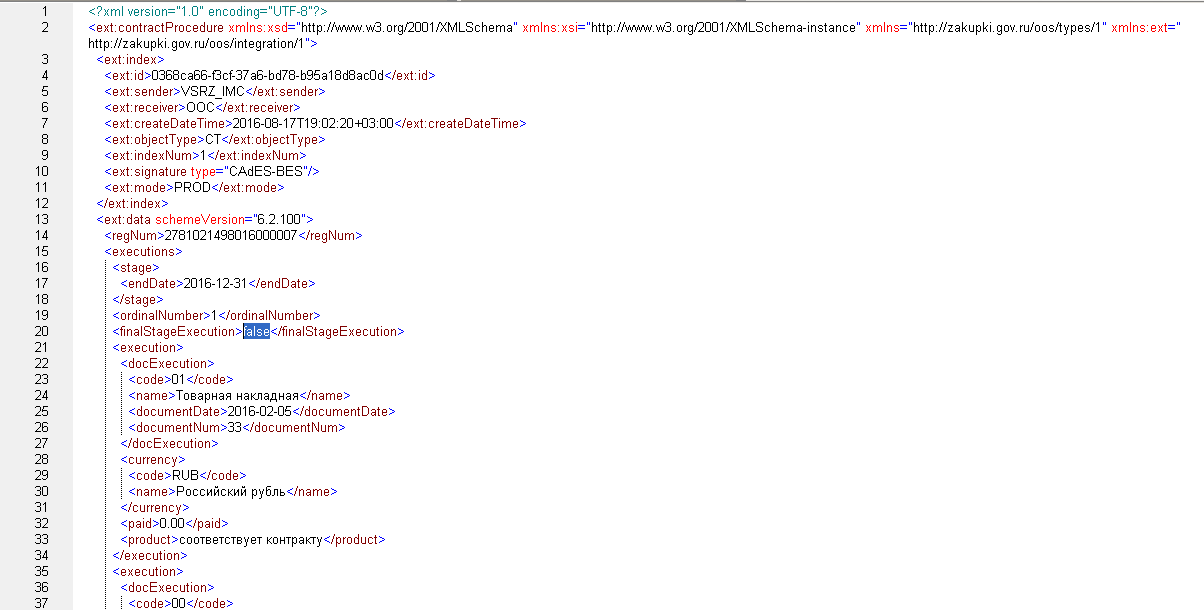
Task: Click the receiver value OOC
Action: click(x=201, y=107)
